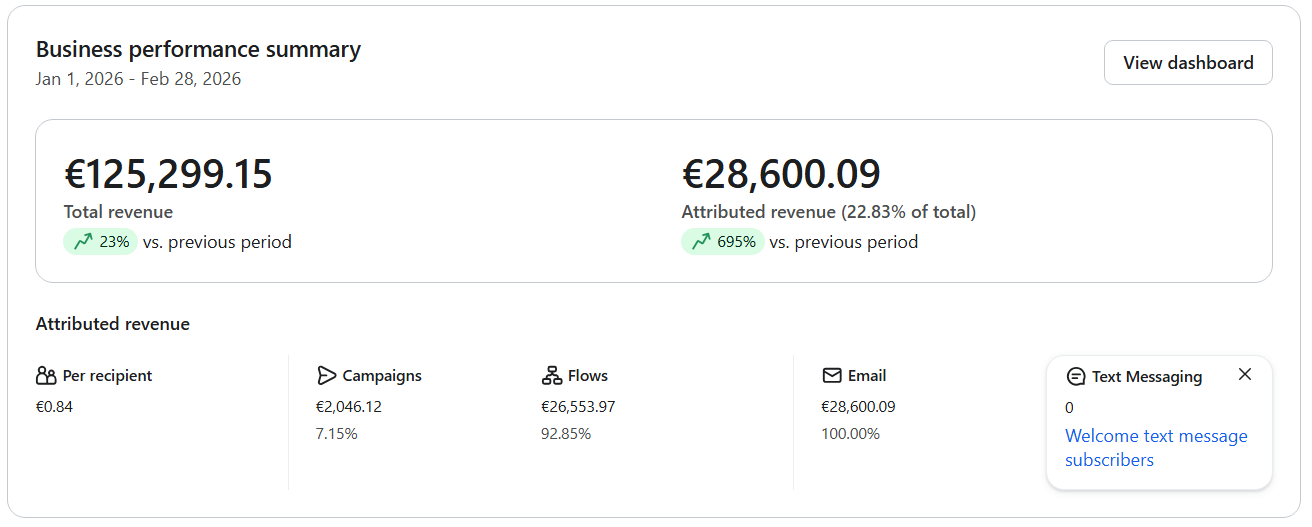Screen dimensions: 1312x527
Task: Click the Email envelope icon
Action: coord(832,376)
